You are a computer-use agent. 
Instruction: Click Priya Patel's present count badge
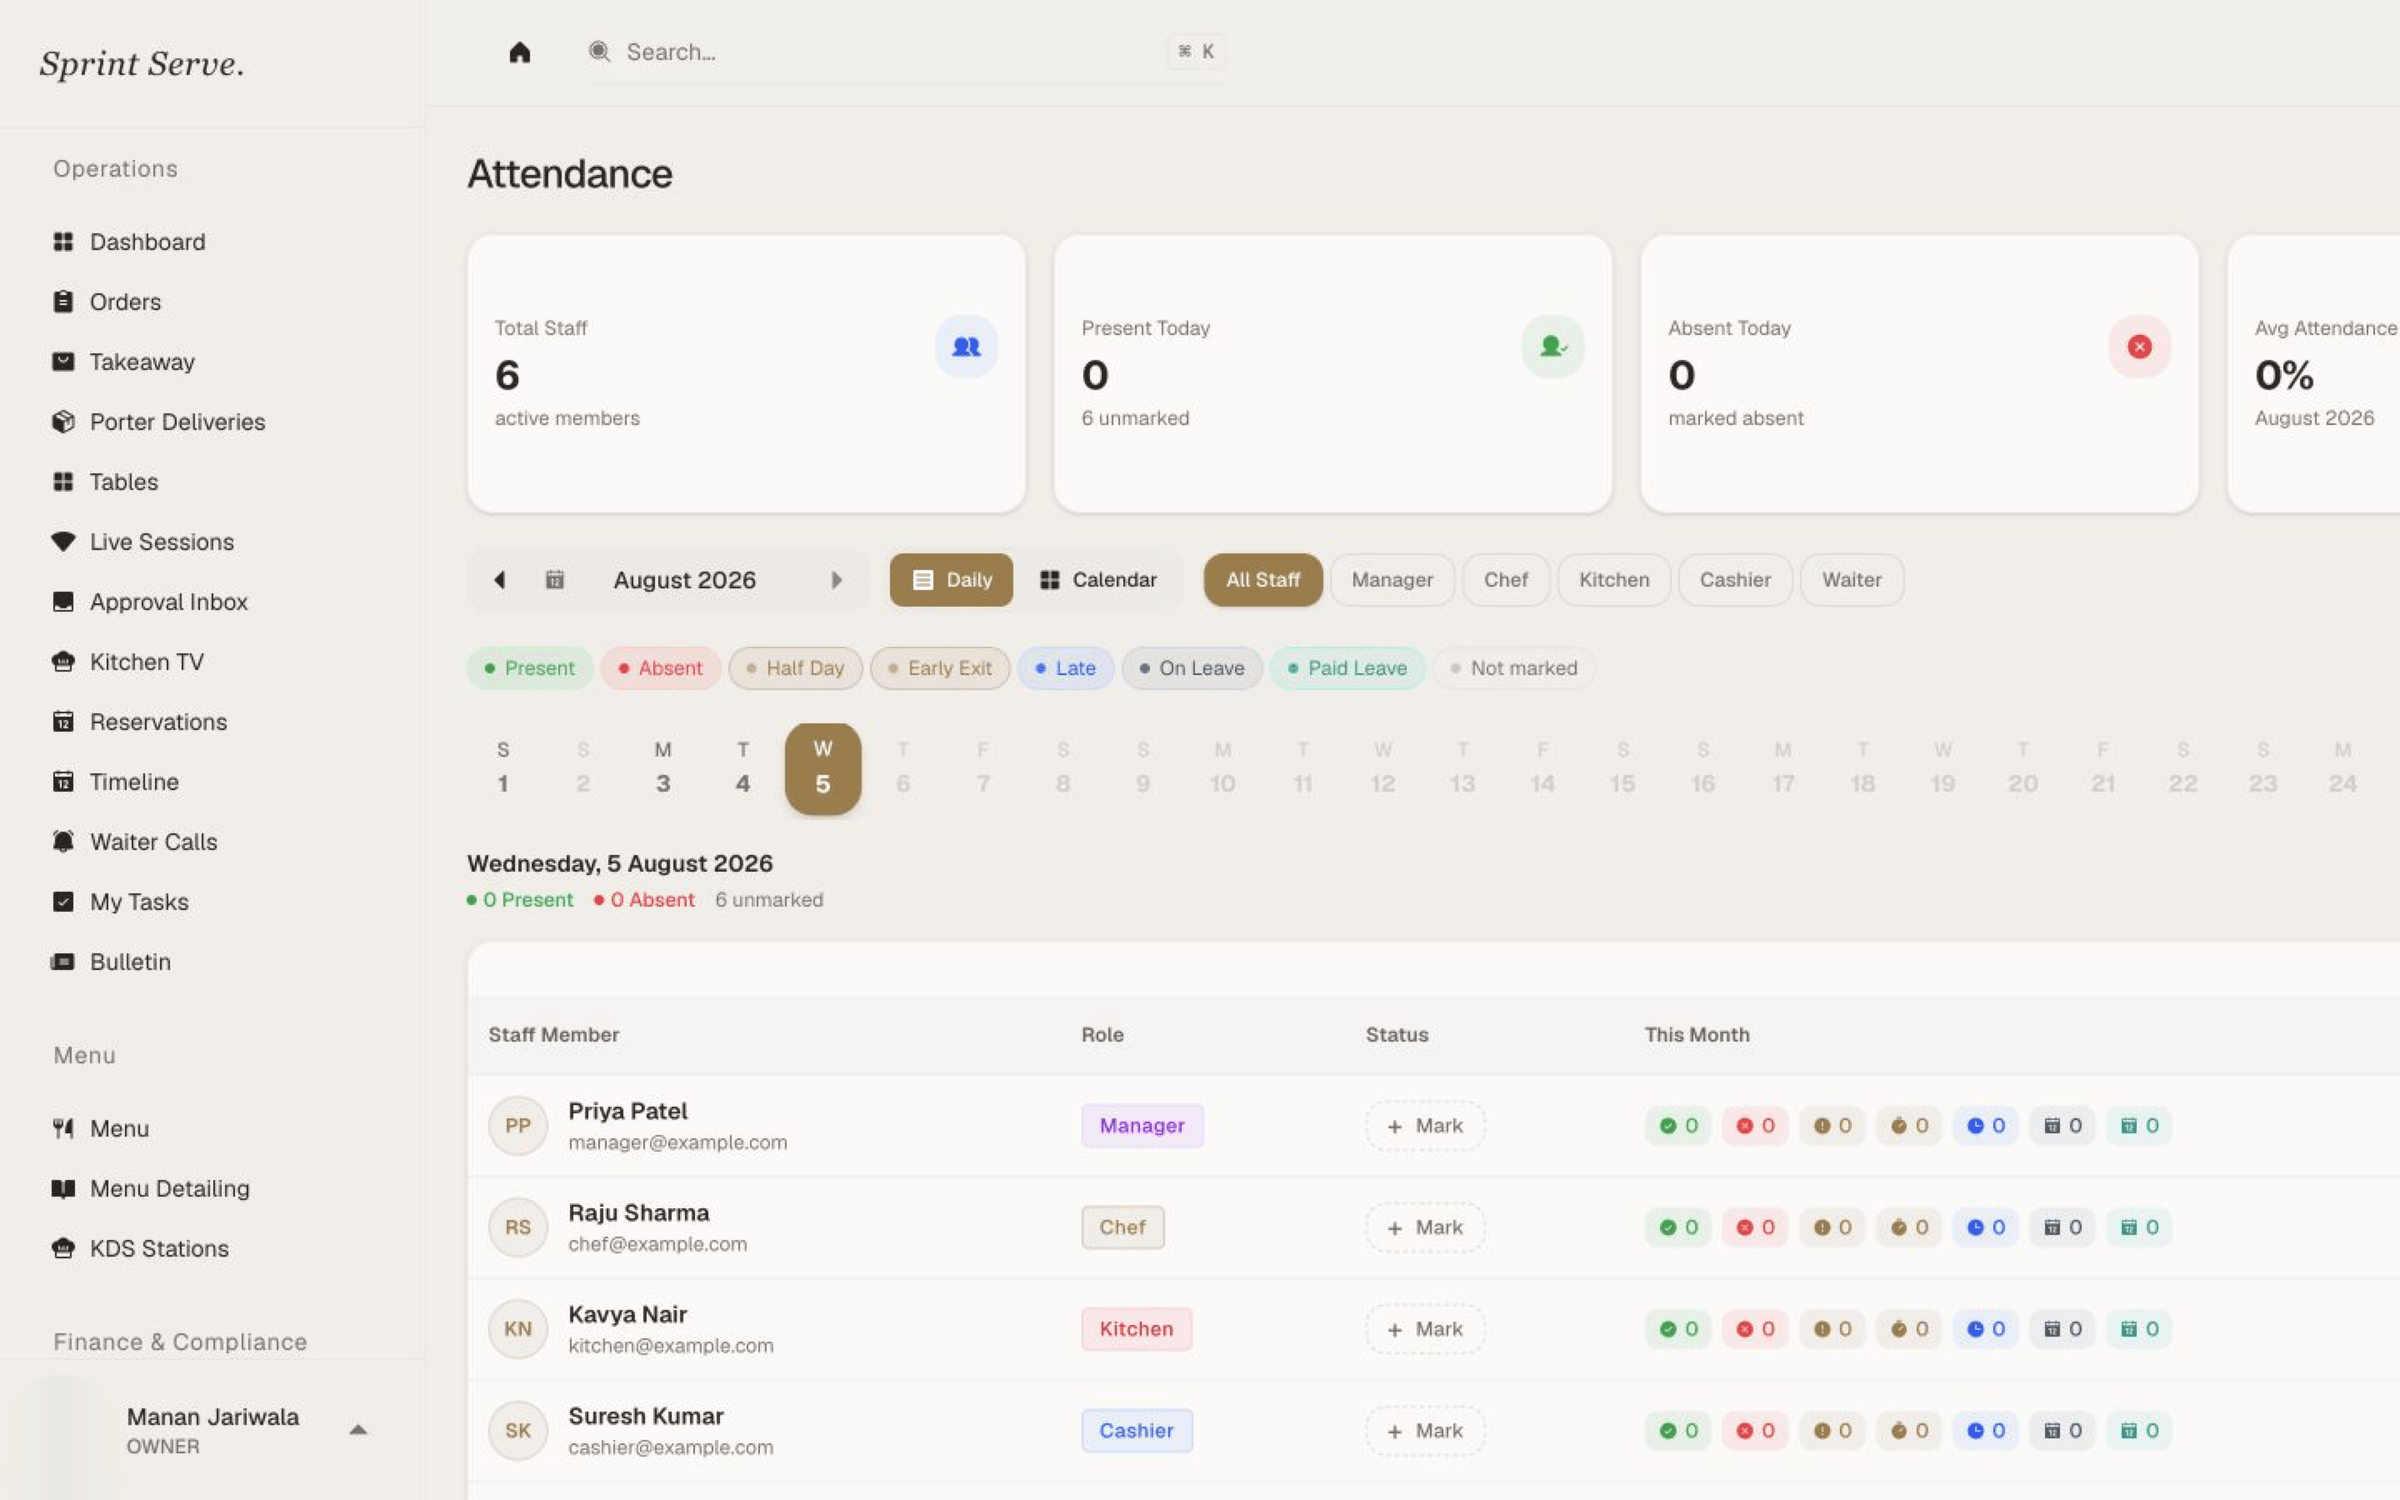coord(1678,1126)
